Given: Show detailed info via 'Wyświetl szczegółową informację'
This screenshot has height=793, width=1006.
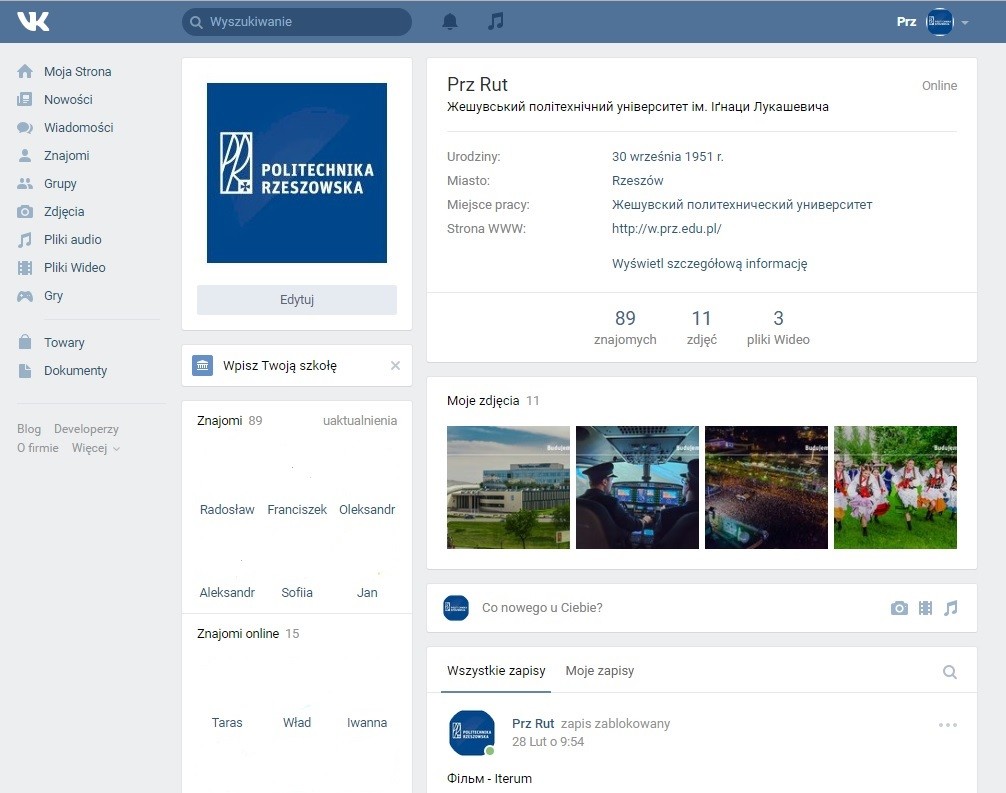Looking at the screenshot, I should [709, 264].
